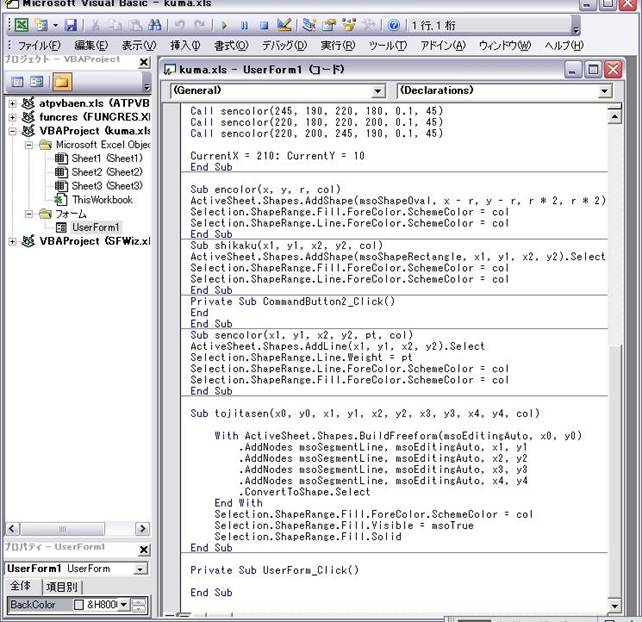This screenshot has width=642, height=622.
Task: Select UserForm1 in project tree
Action: pos(95,227)
